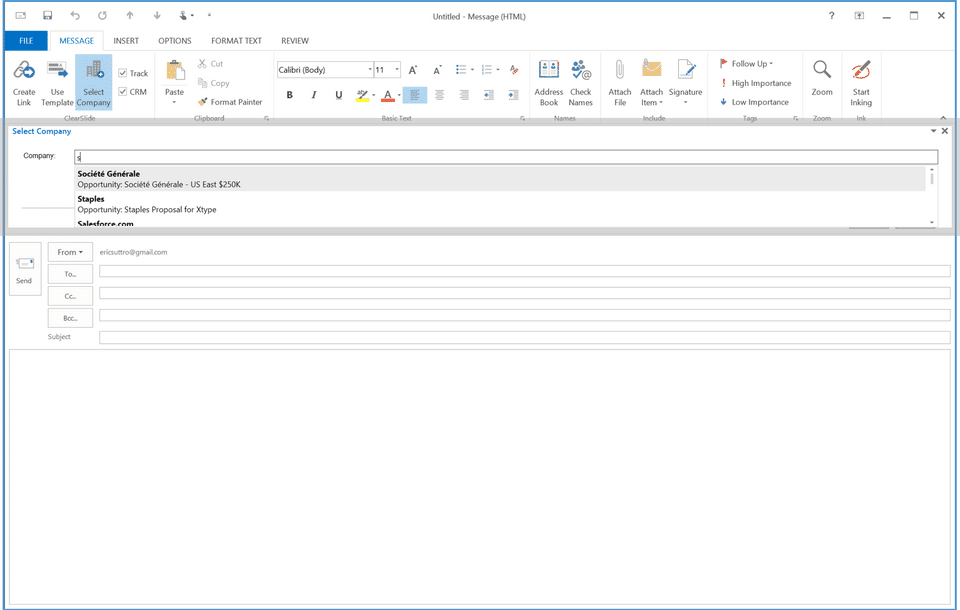Expand the numbering list options
This screenshot has height=610, width=960.
click(x=498, y=70)
